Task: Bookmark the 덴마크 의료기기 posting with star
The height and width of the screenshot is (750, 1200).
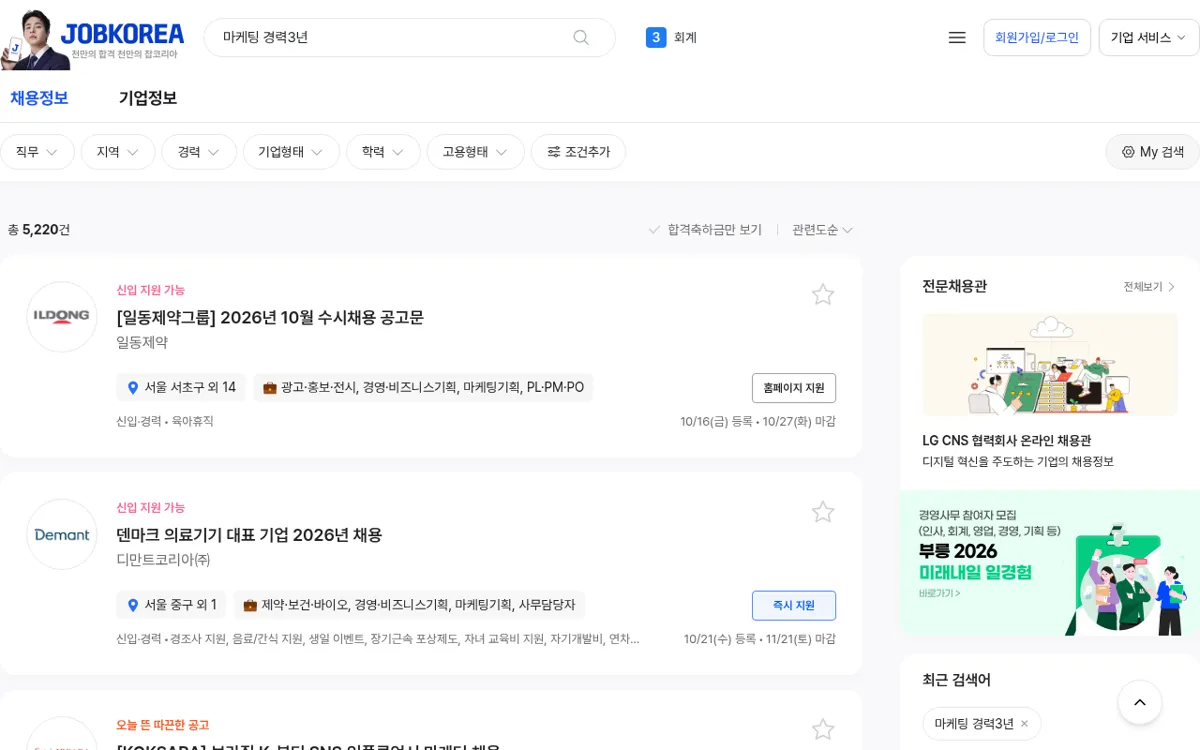Action: (x=823, y=512)
